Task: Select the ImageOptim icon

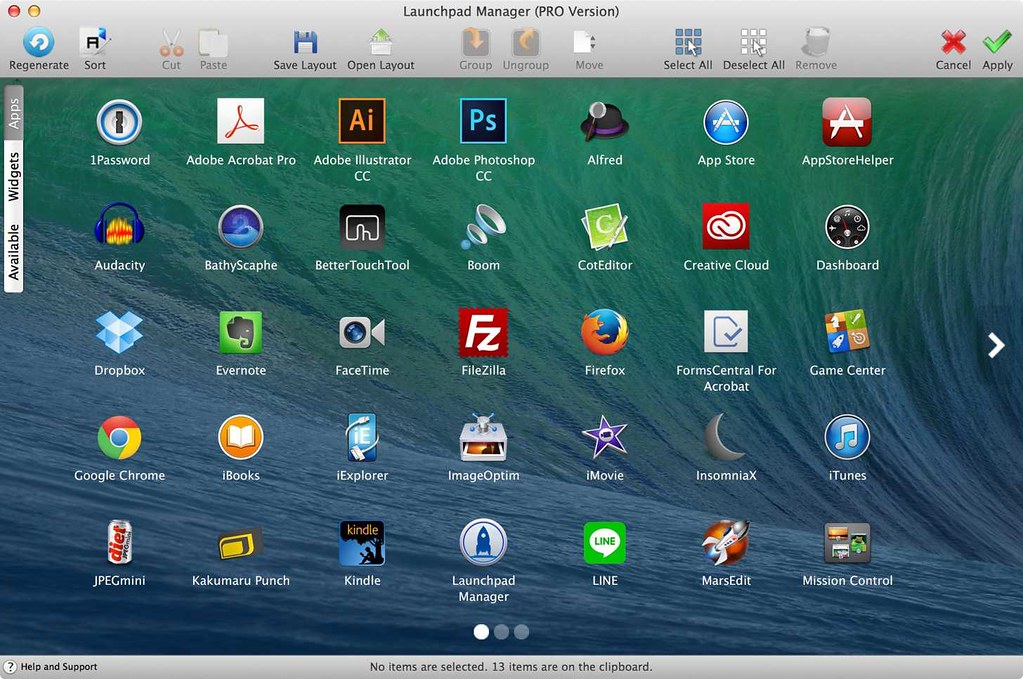Action: coord(483,437)
